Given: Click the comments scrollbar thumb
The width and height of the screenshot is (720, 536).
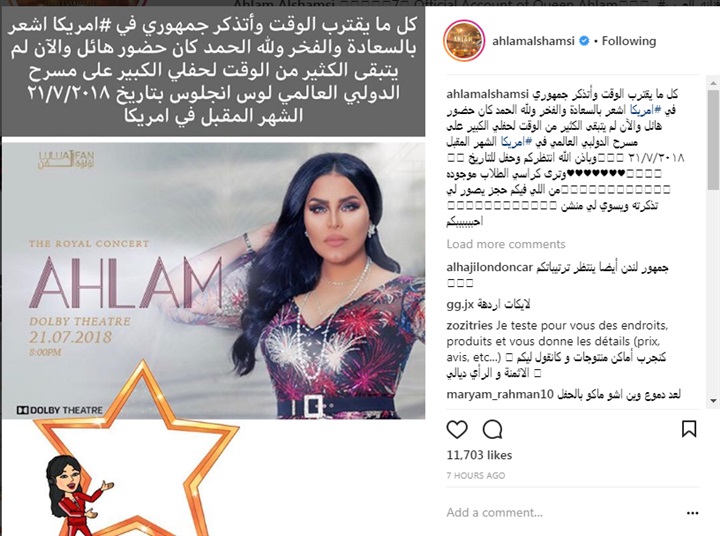Looking at the screenshot, I should click(713, 139).
